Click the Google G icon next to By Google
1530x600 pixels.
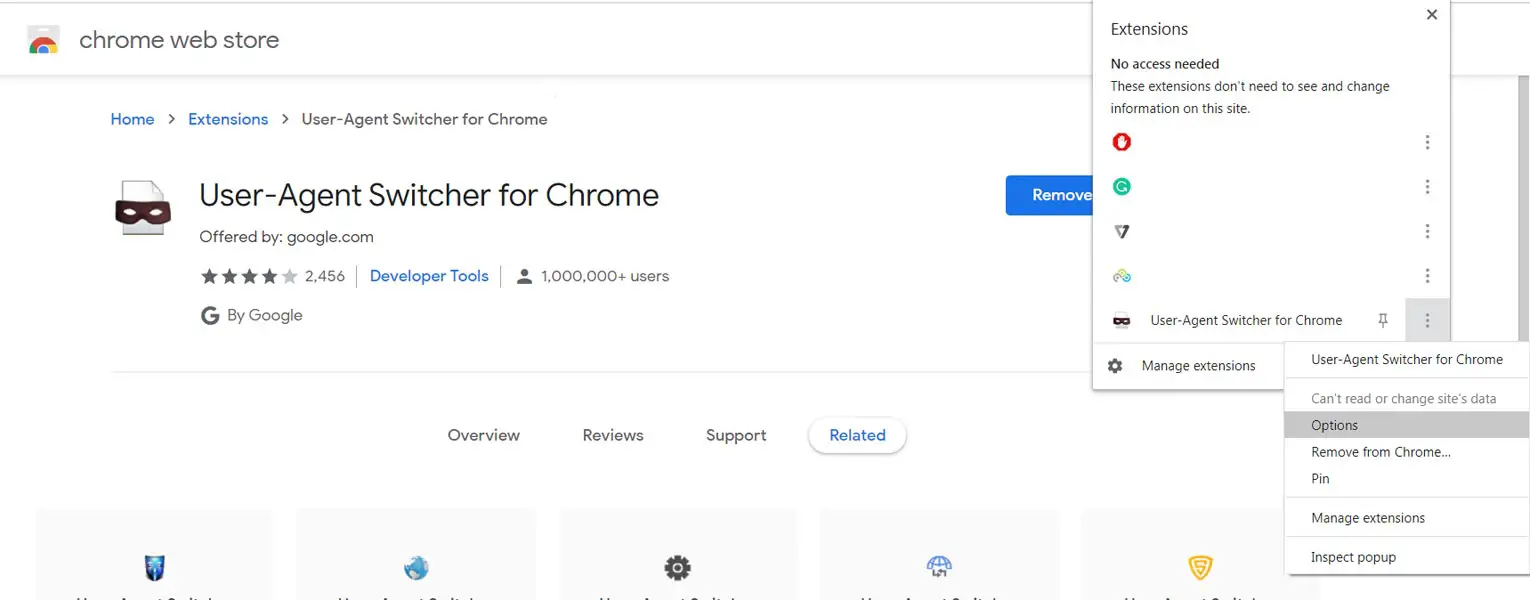pyautogui.click(x=210, y=315)
